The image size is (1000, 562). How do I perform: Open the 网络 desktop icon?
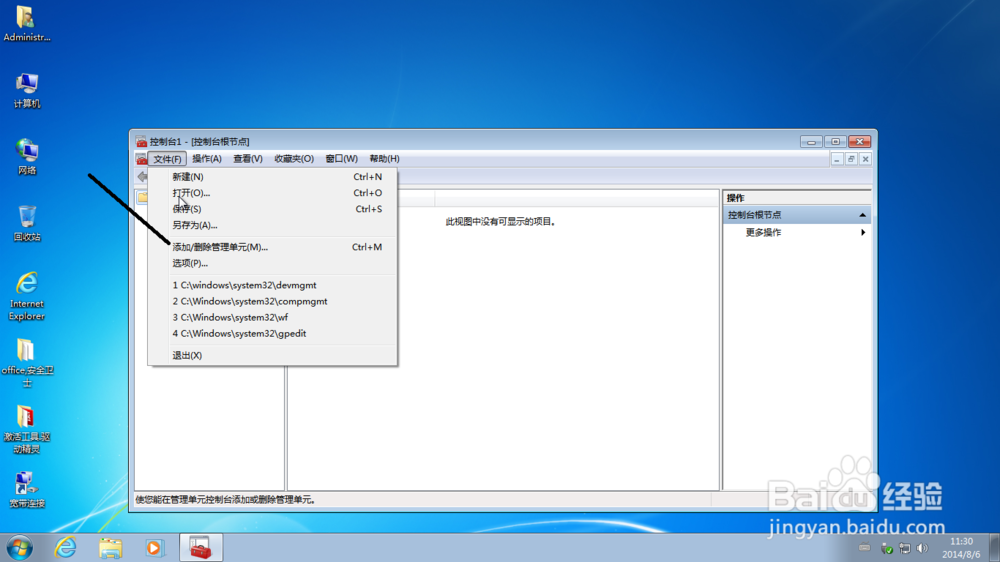(27, 157)
